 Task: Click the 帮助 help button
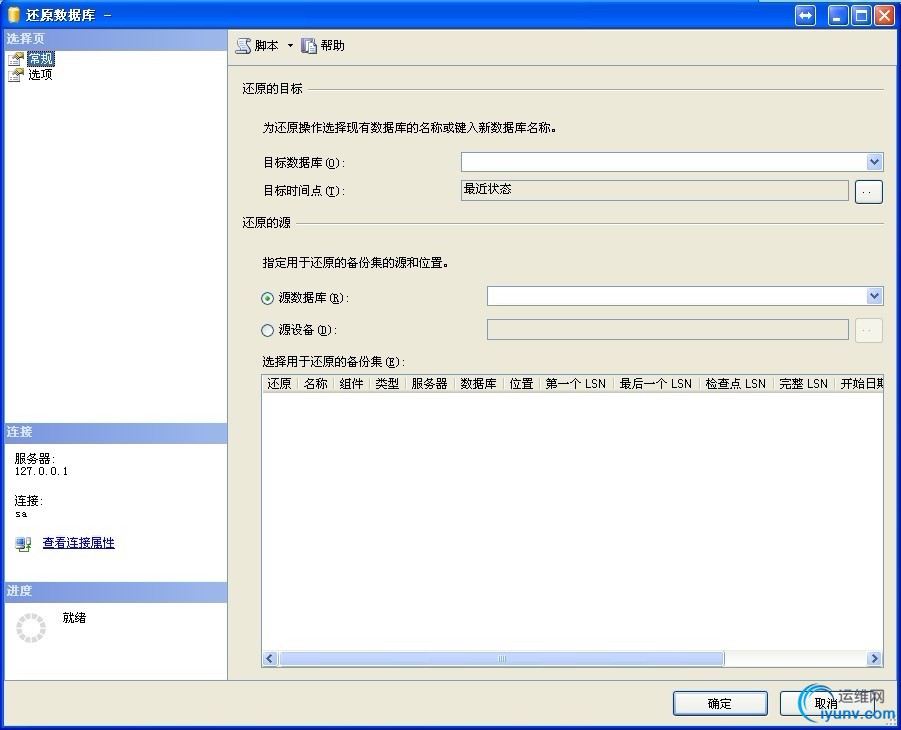324,45
